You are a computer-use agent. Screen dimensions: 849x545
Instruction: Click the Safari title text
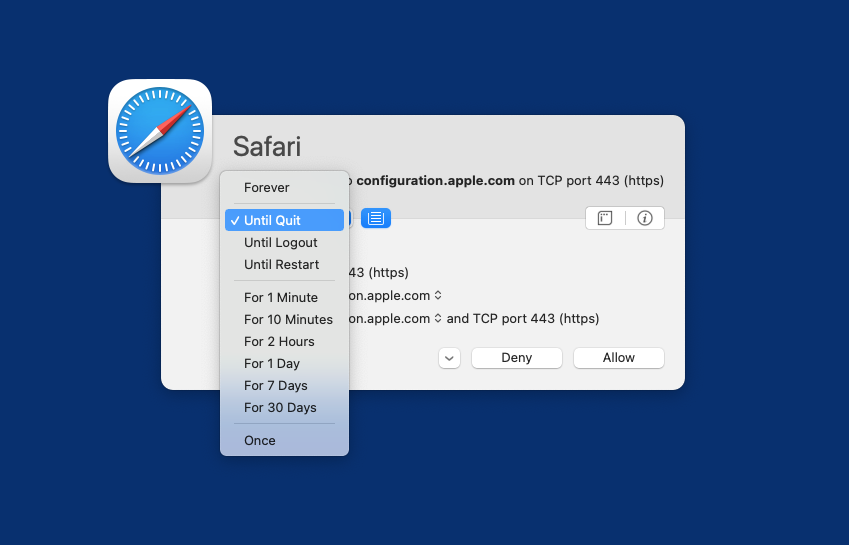click(x=267, y=147)
